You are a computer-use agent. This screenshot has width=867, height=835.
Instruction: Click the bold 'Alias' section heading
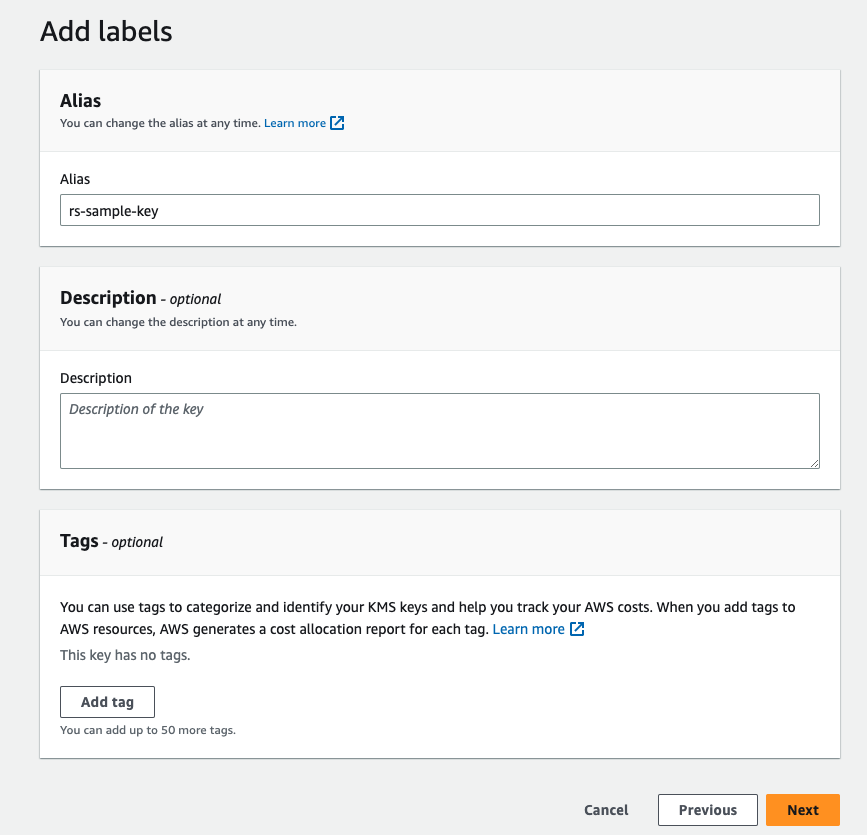click(x=81, y=101)
